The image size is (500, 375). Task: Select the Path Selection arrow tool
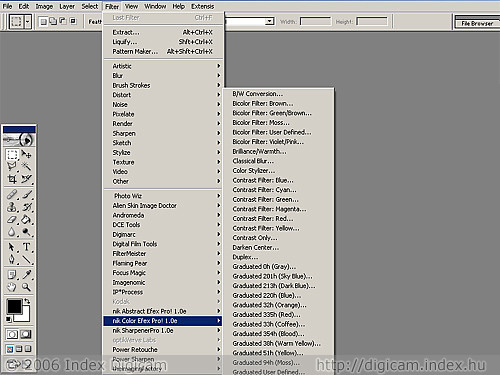click(12, 247)
